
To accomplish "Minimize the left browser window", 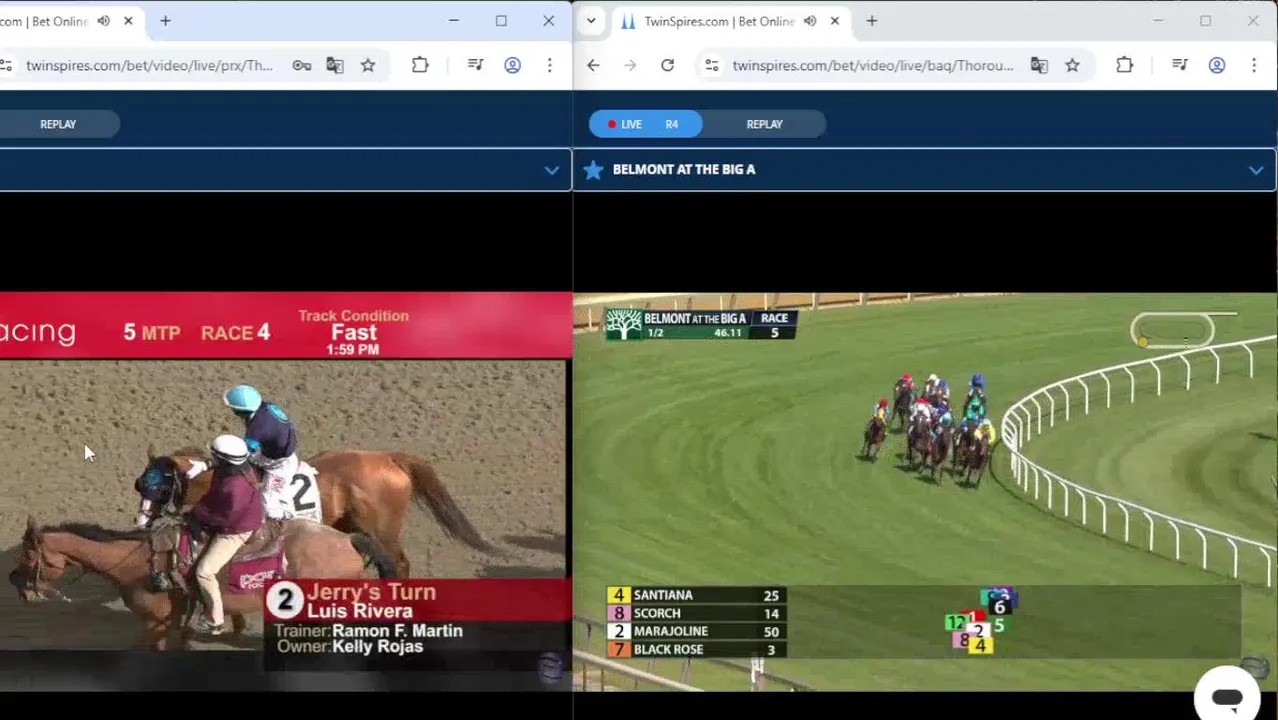I will (x=453, y=21).
